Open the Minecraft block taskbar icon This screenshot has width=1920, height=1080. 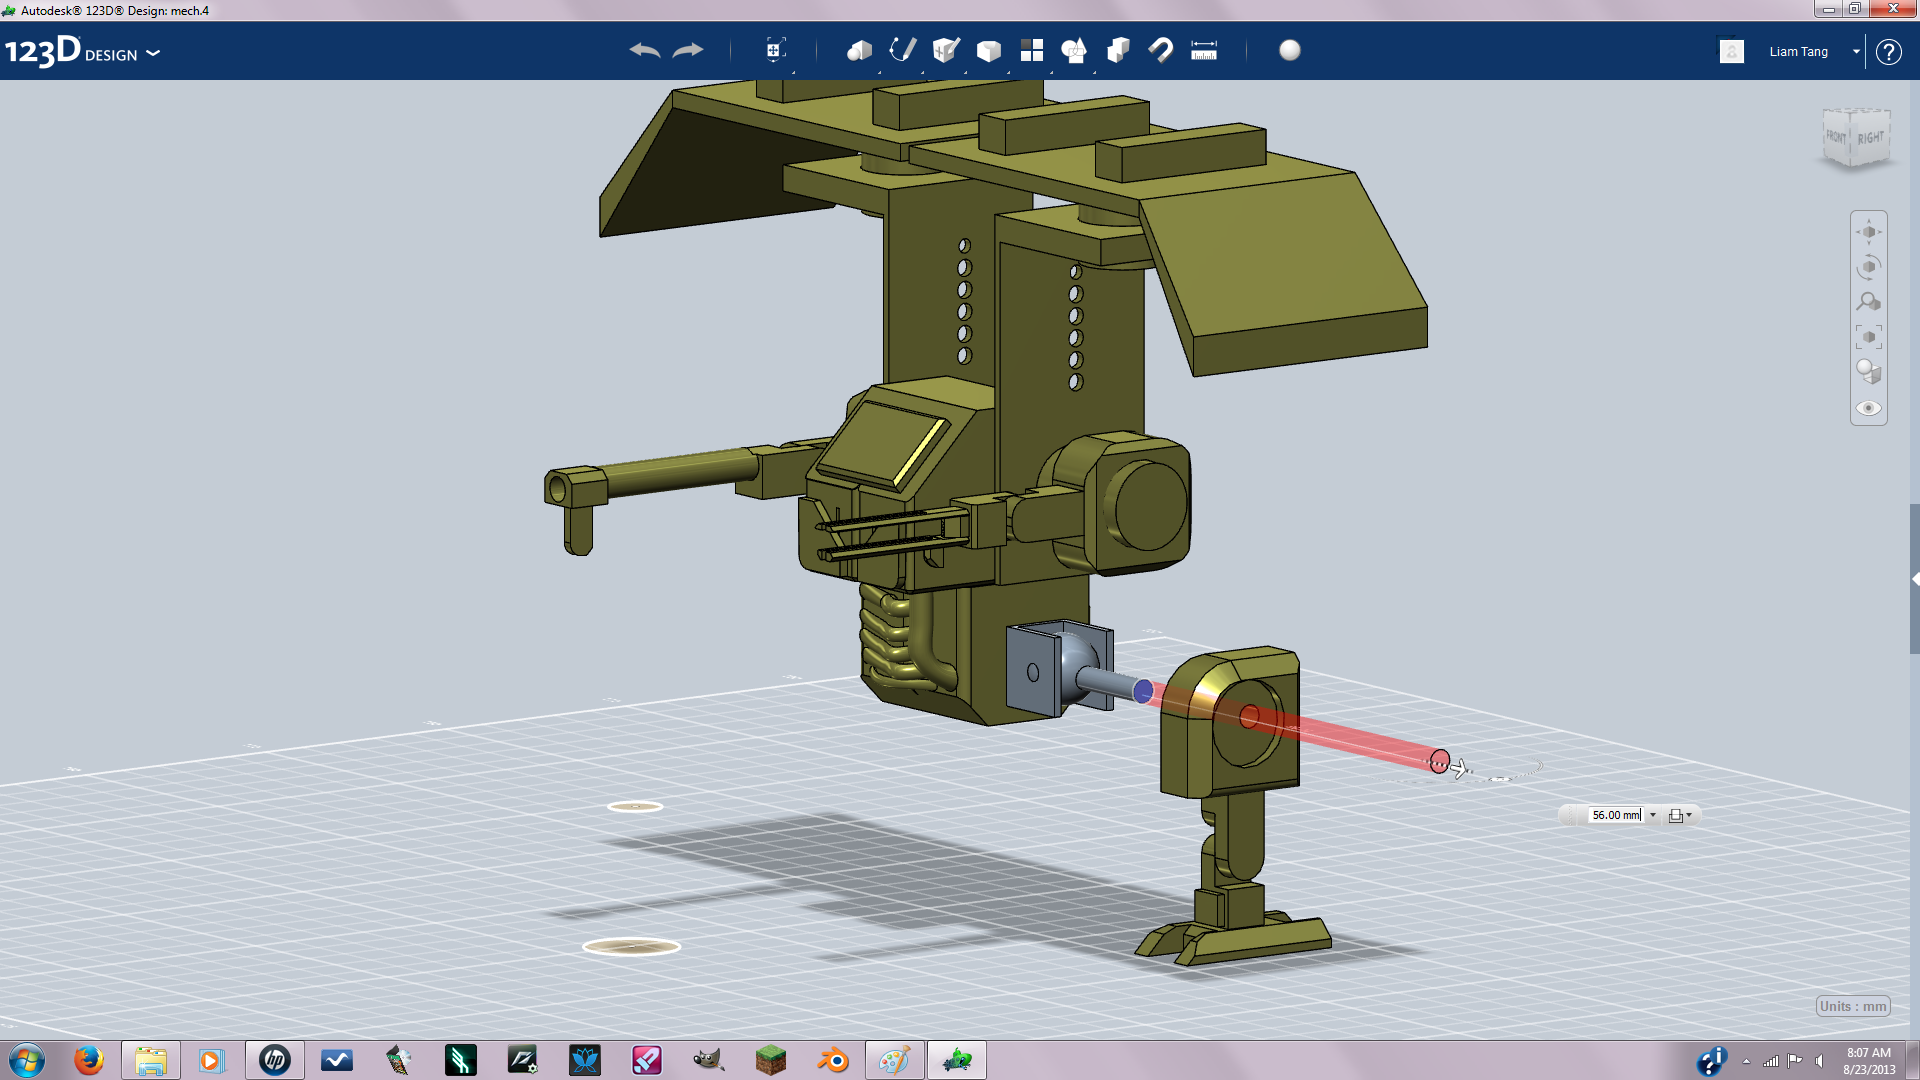click(770, 1060)
